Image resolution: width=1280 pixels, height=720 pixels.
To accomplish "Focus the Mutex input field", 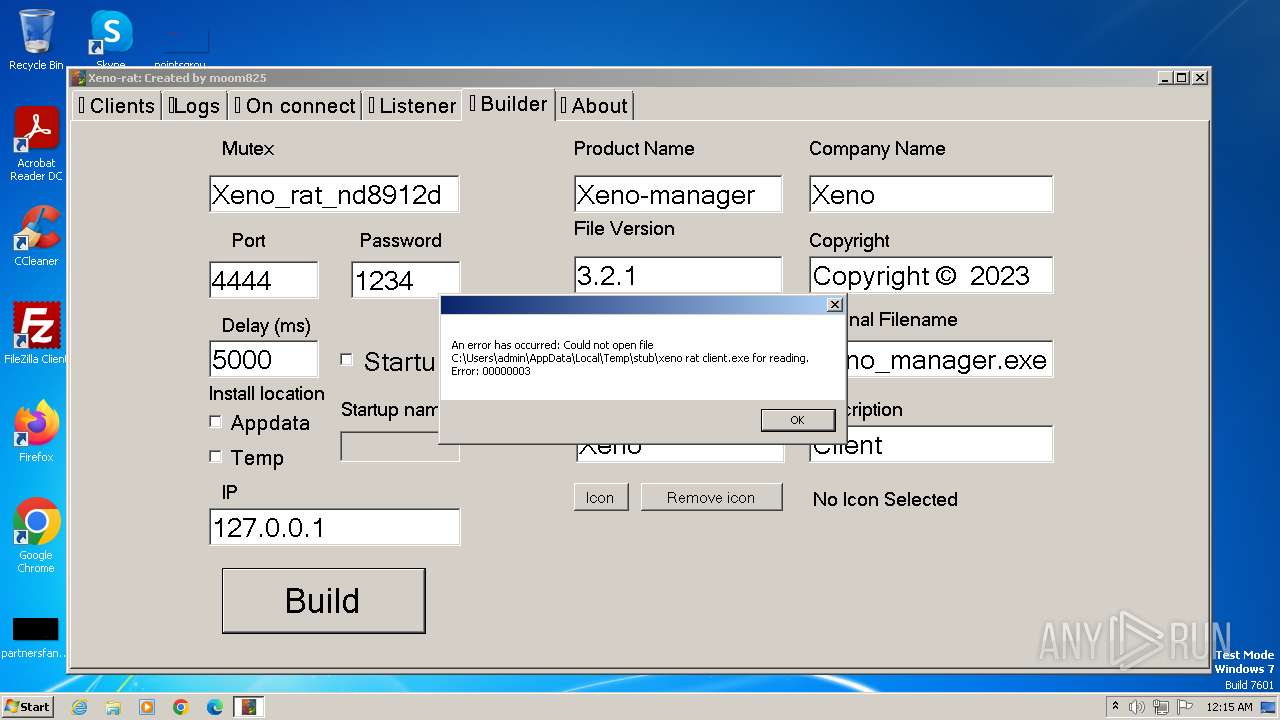I will pos(334,194).
